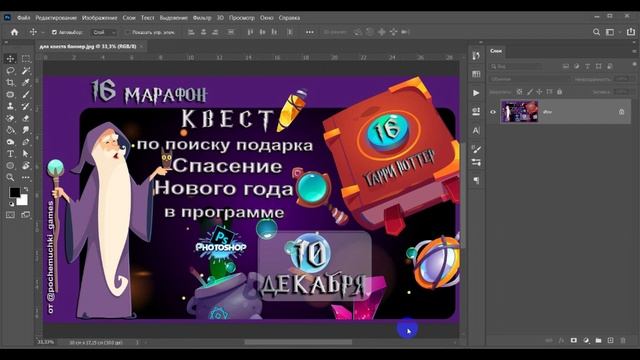
Task: Toggle lock image pixels brush icon
Action: [529, 92]
